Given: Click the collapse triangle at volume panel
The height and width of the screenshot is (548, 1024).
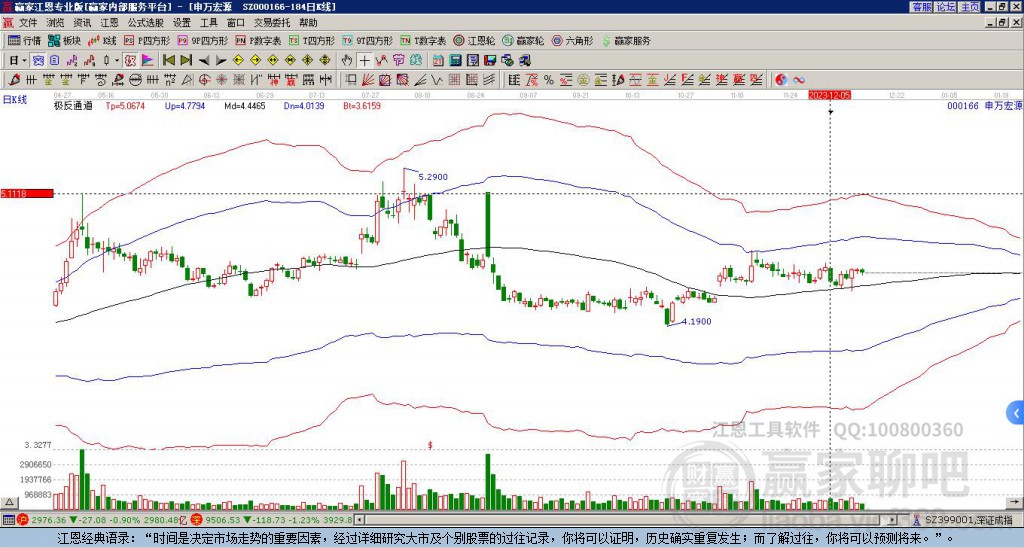Looking at the screenshot, I should coord(8,502).
